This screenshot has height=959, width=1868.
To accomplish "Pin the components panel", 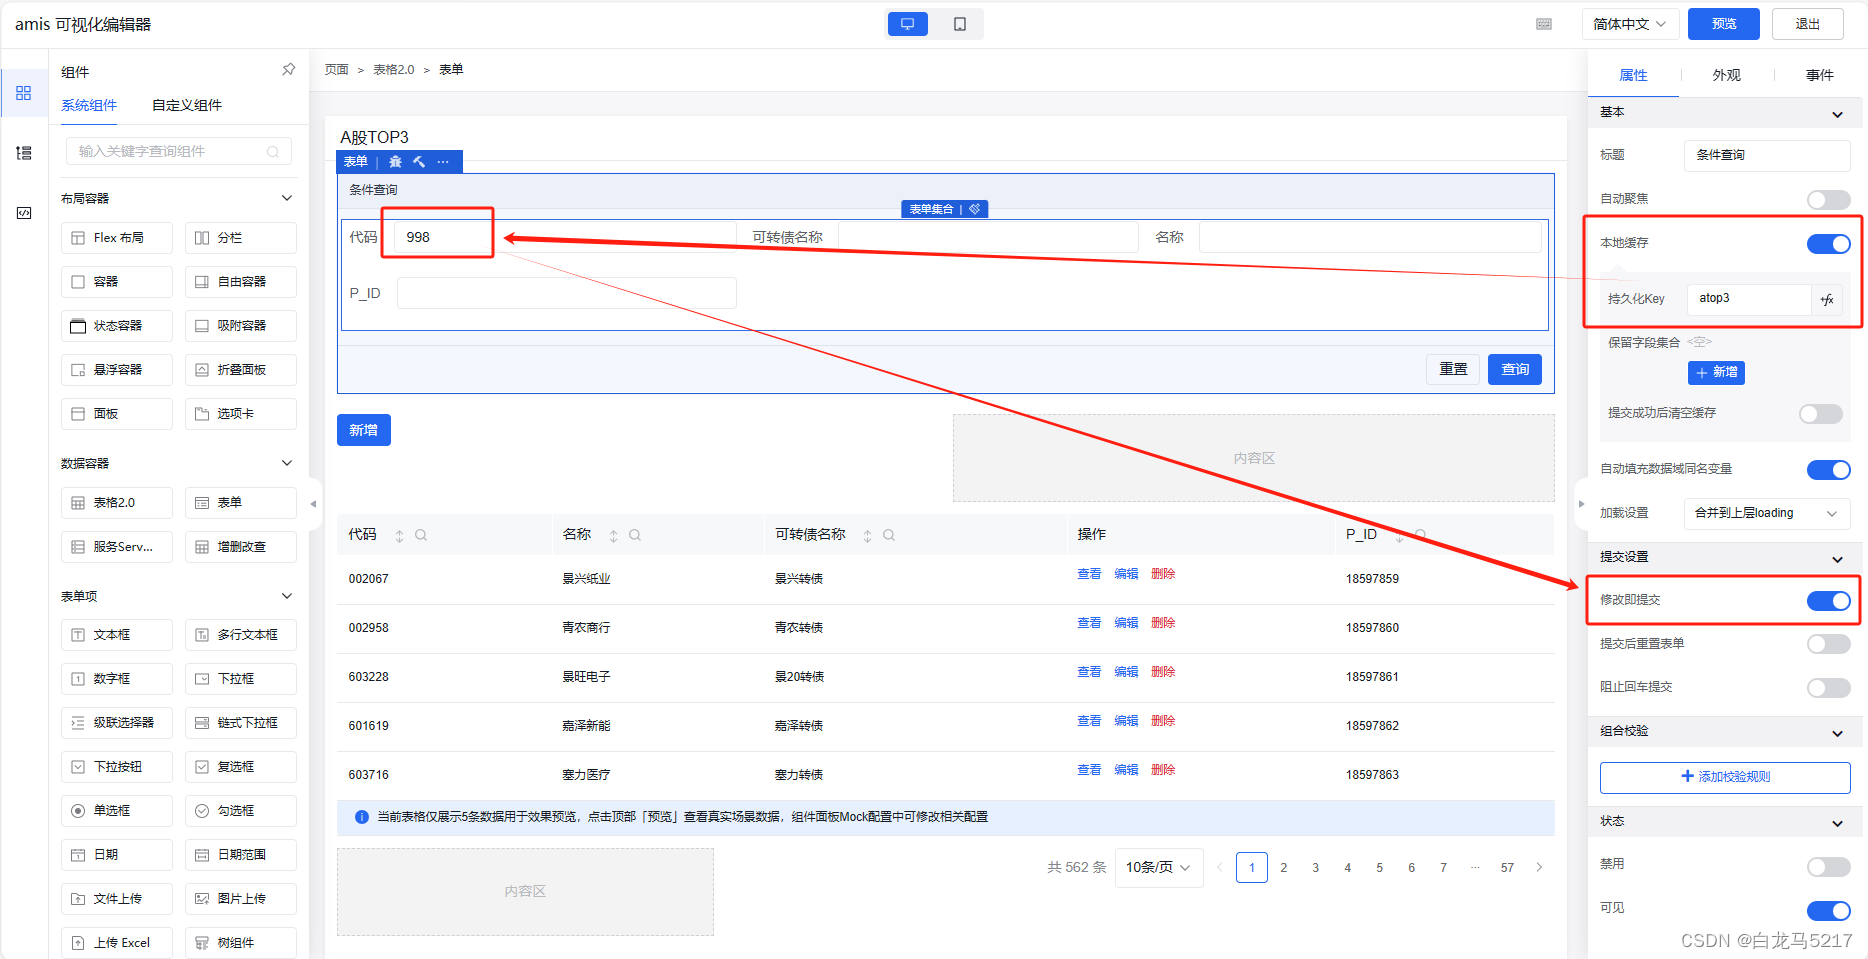I will click(x=288, y=70).
